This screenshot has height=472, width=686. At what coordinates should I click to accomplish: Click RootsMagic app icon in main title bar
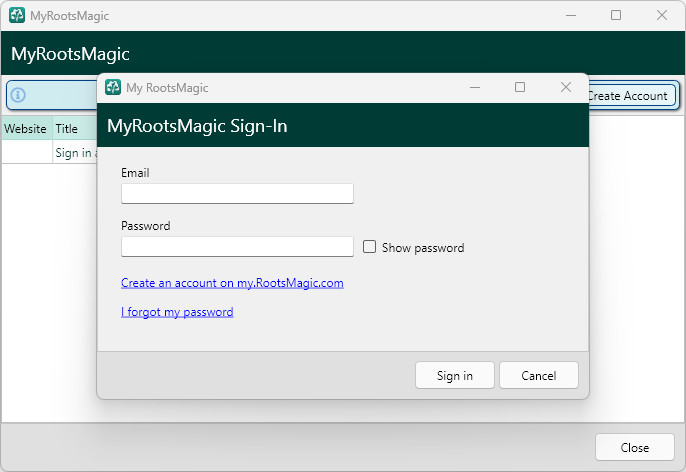coord(17,15)
